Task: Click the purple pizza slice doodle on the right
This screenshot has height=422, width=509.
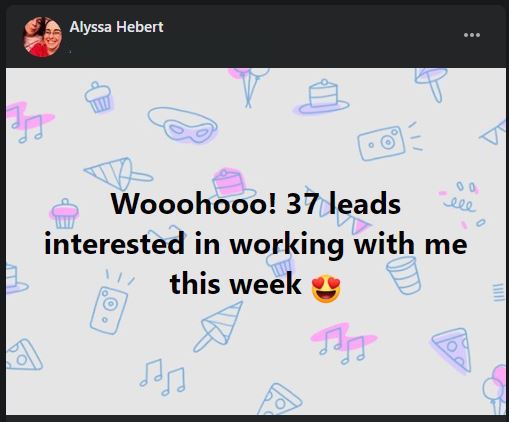Action: tap(452, 351)
